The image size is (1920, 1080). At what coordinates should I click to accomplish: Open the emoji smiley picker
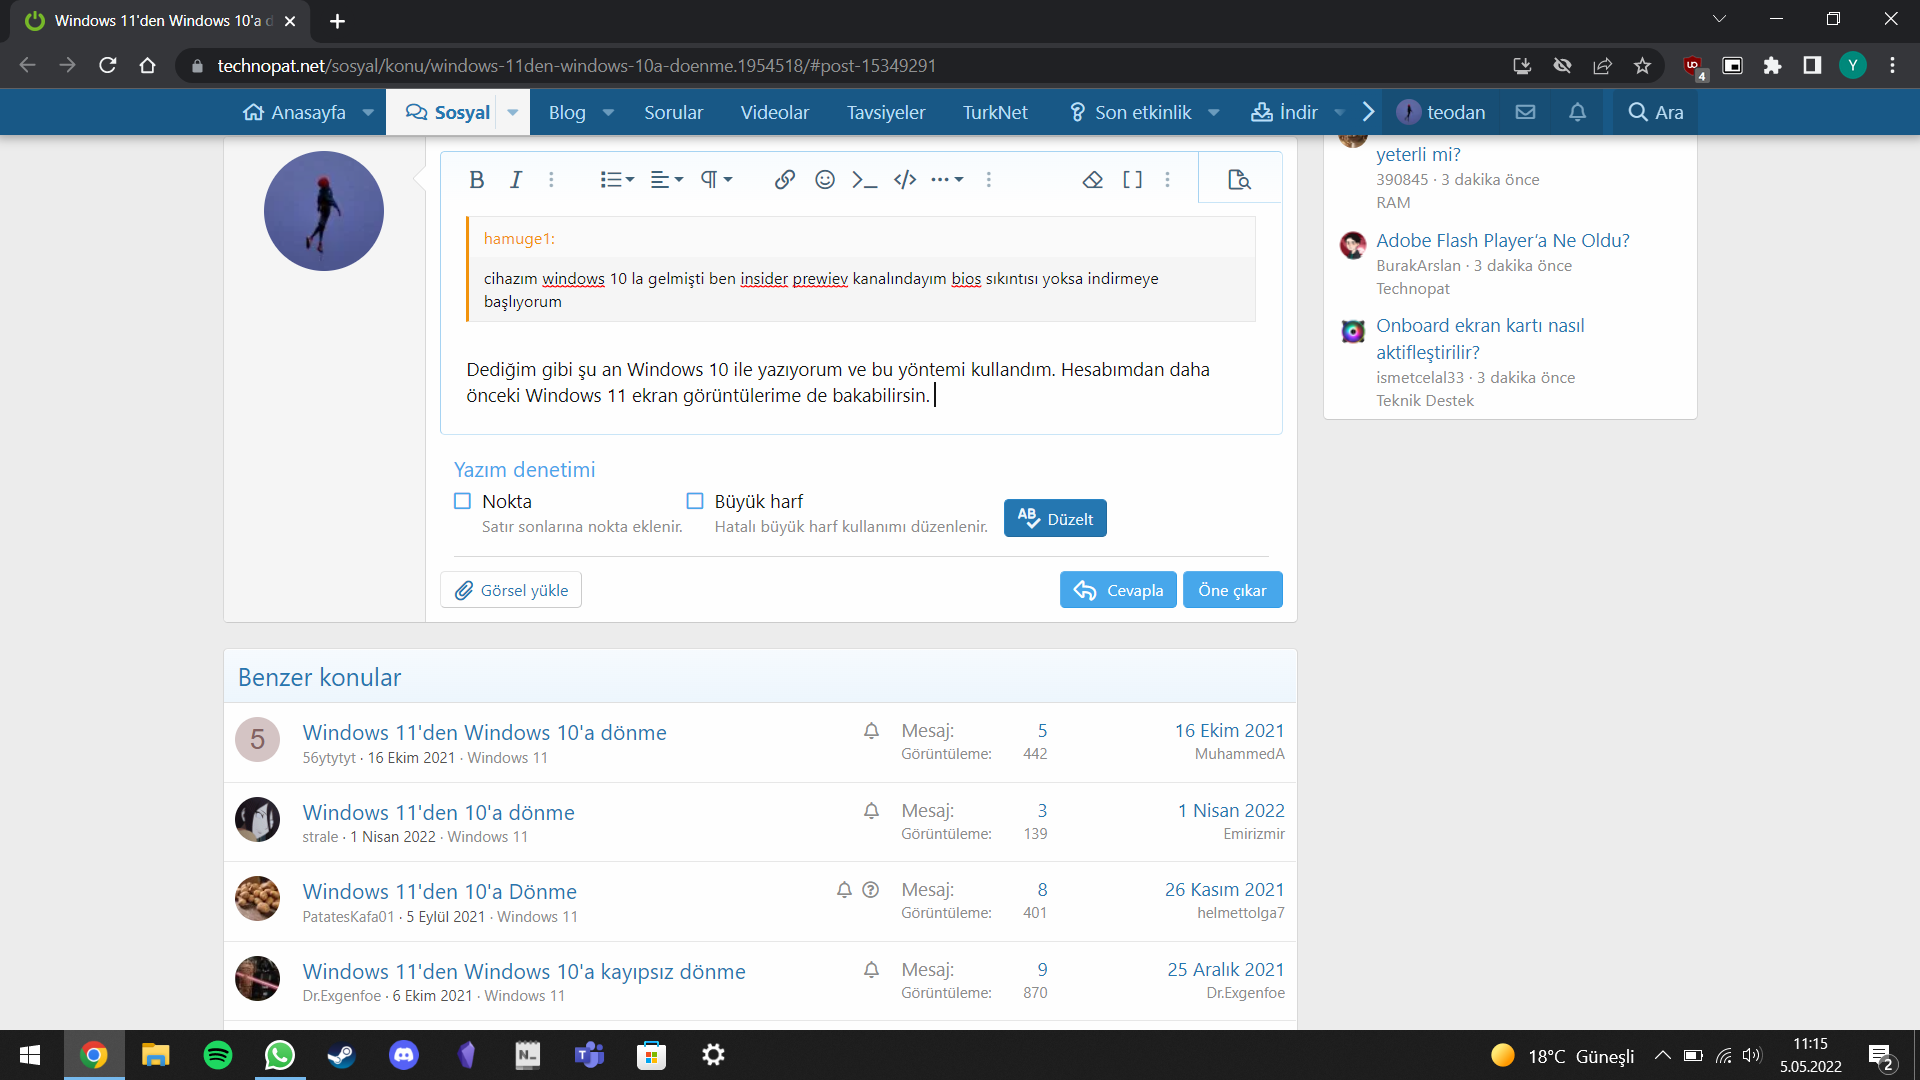(x=825, y=180)
